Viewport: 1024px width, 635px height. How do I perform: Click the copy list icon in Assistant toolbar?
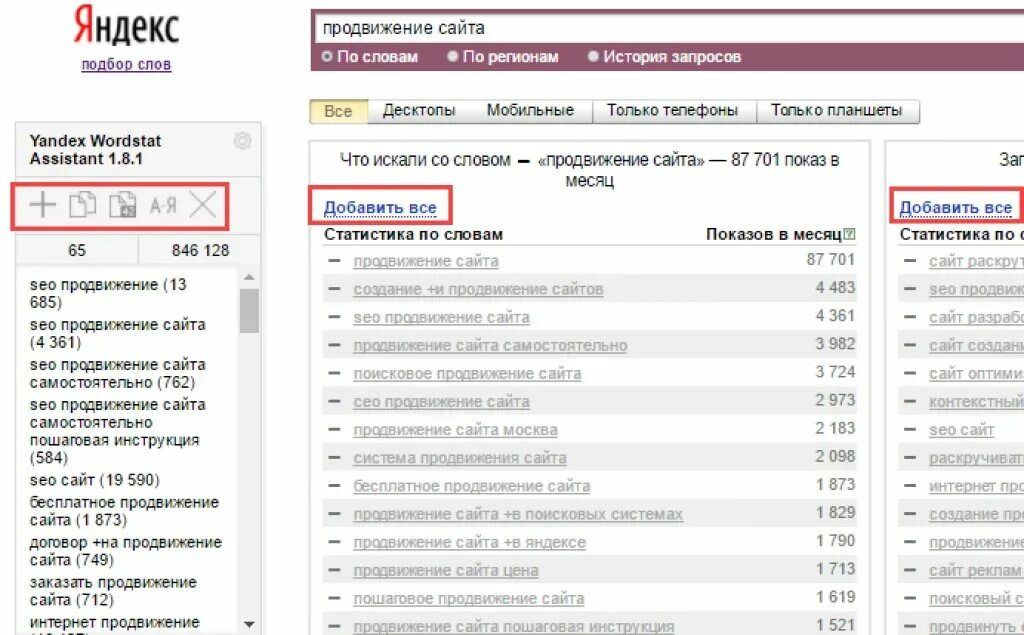point(83,205)
